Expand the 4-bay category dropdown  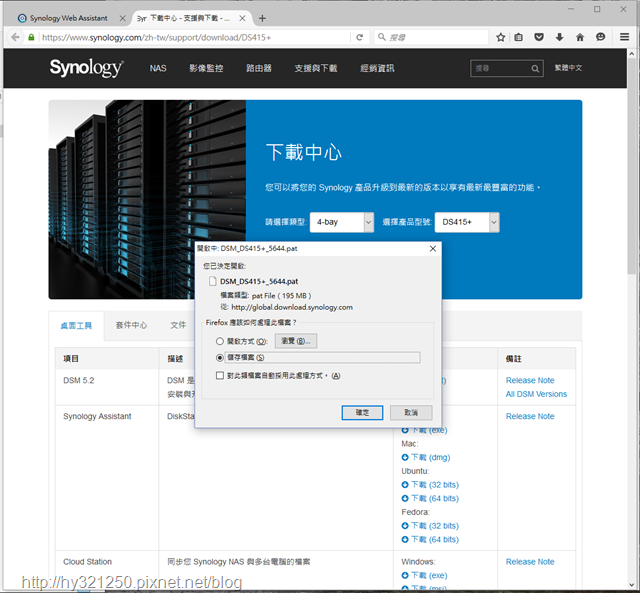pyautogui.click(x=342, y=222)
